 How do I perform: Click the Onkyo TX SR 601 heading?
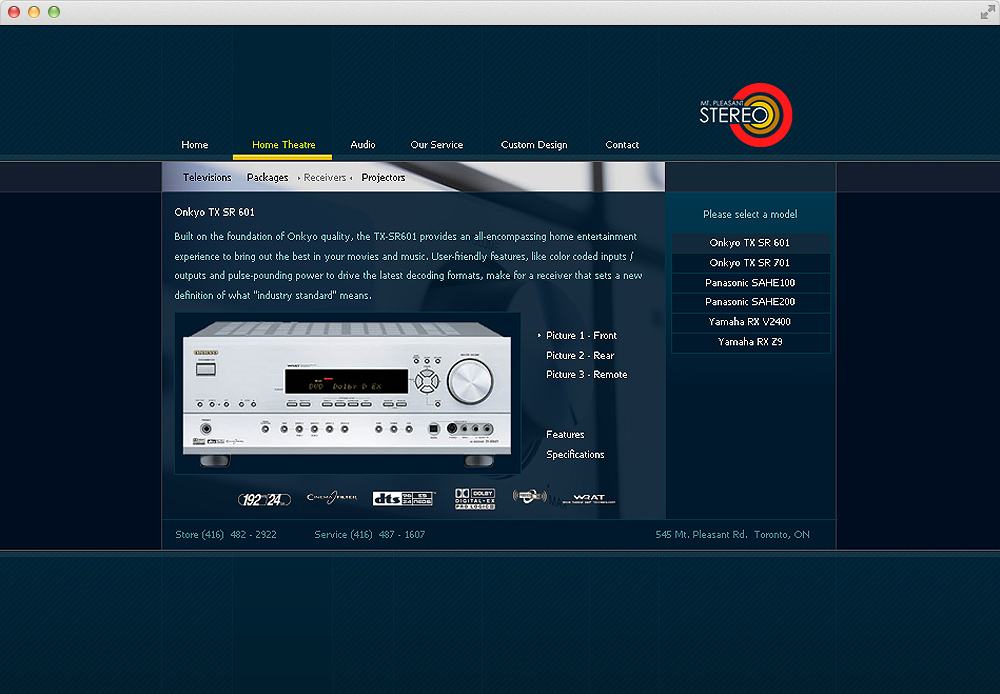click(x=214, y=212)
